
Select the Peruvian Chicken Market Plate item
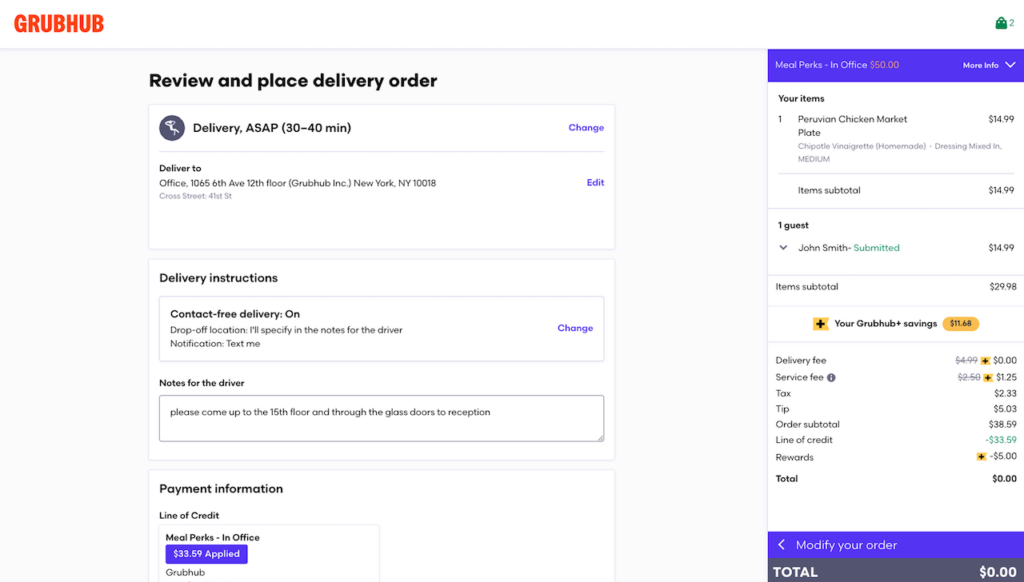852,125
